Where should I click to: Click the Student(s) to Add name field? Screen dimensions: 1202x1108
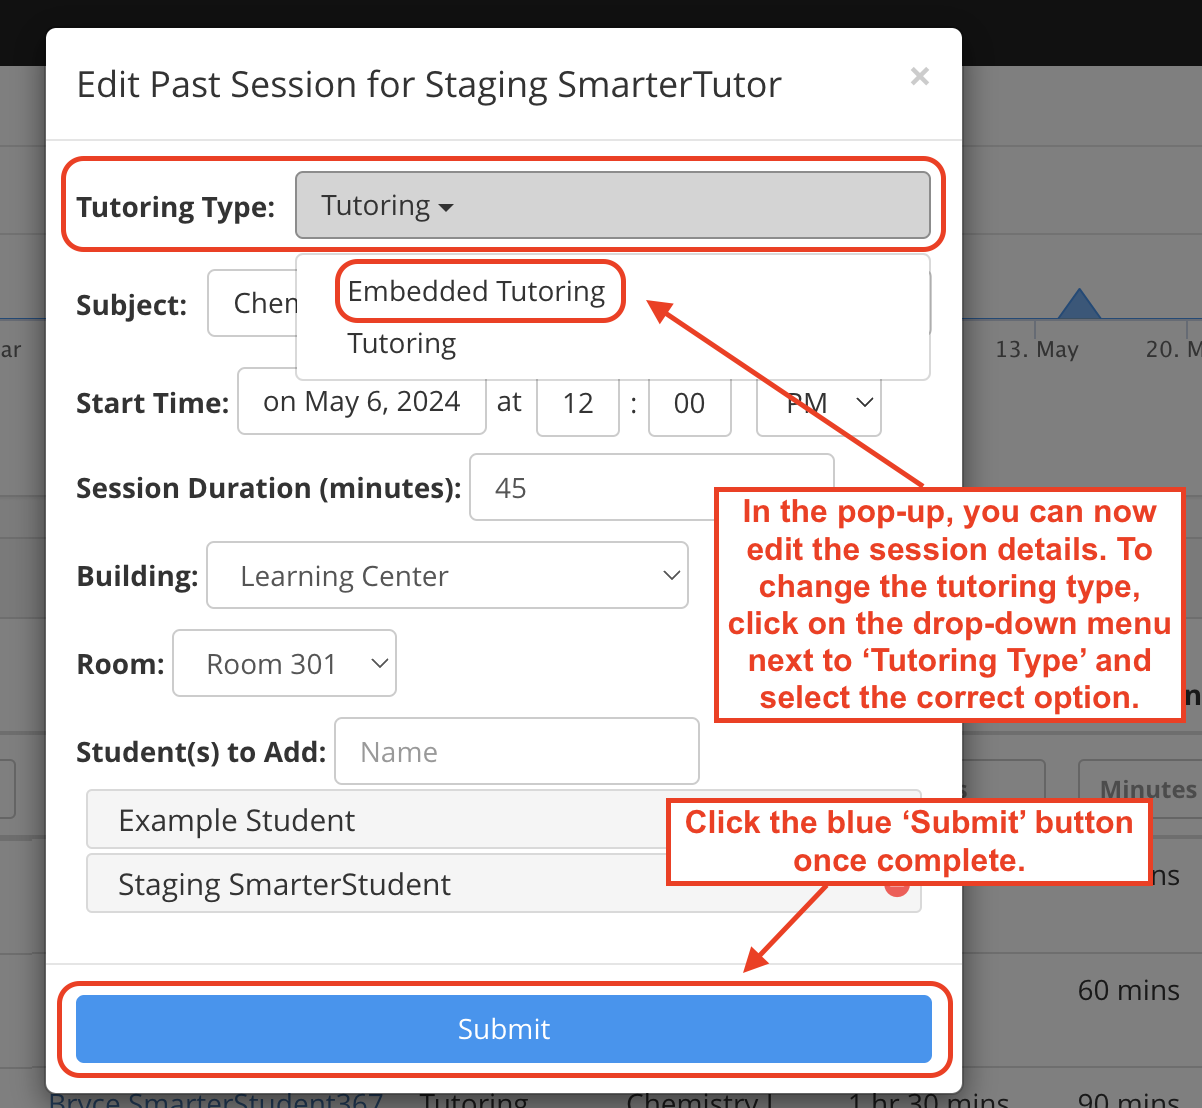(x=516, y=751)
